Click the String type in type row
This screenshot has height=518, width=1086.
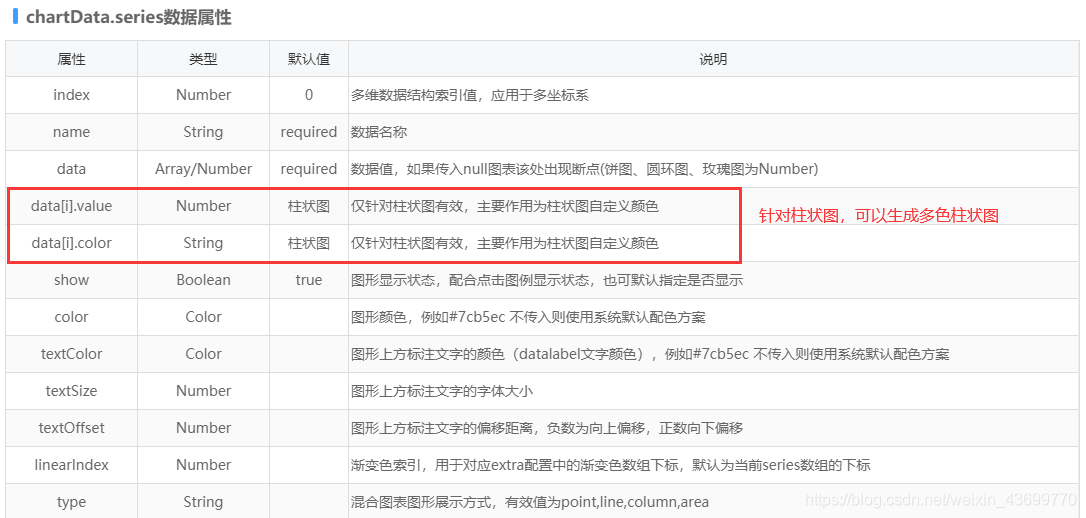[203, 502]
